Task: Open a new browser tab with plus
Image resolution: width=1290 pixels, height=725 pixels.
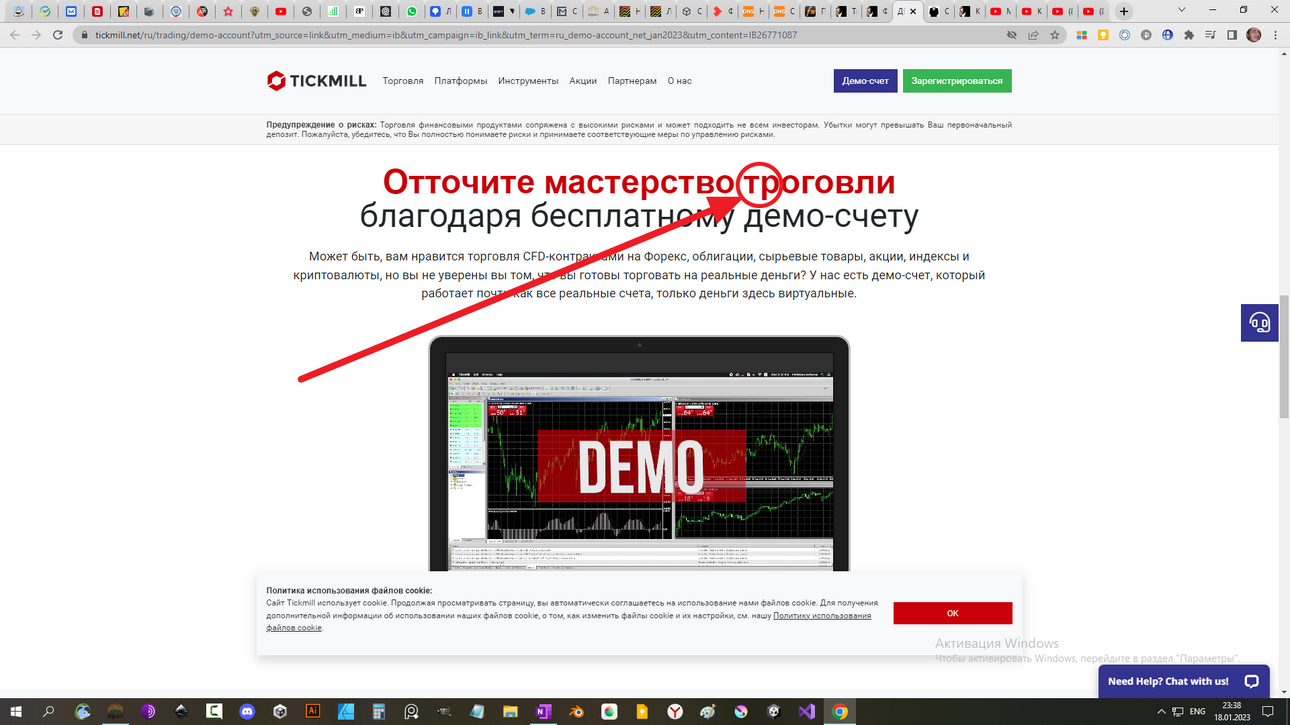Action: pyautogui.click(x=1124, y=11)
